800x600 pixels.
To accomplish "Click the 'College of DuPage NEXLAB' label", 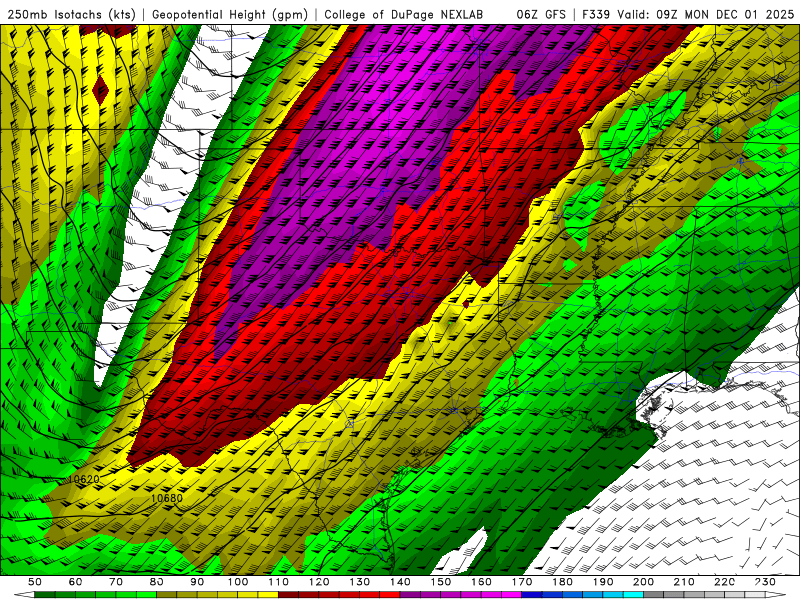I will (404, 15).
